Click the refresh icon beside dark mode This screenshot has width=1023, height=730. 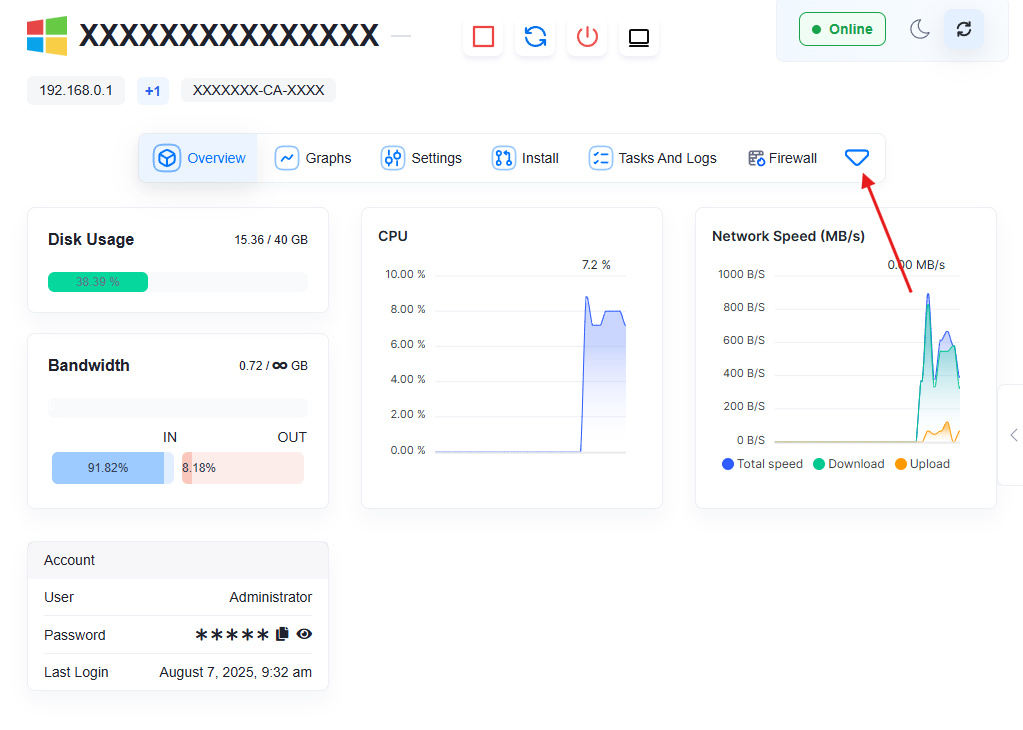point(963,29)
